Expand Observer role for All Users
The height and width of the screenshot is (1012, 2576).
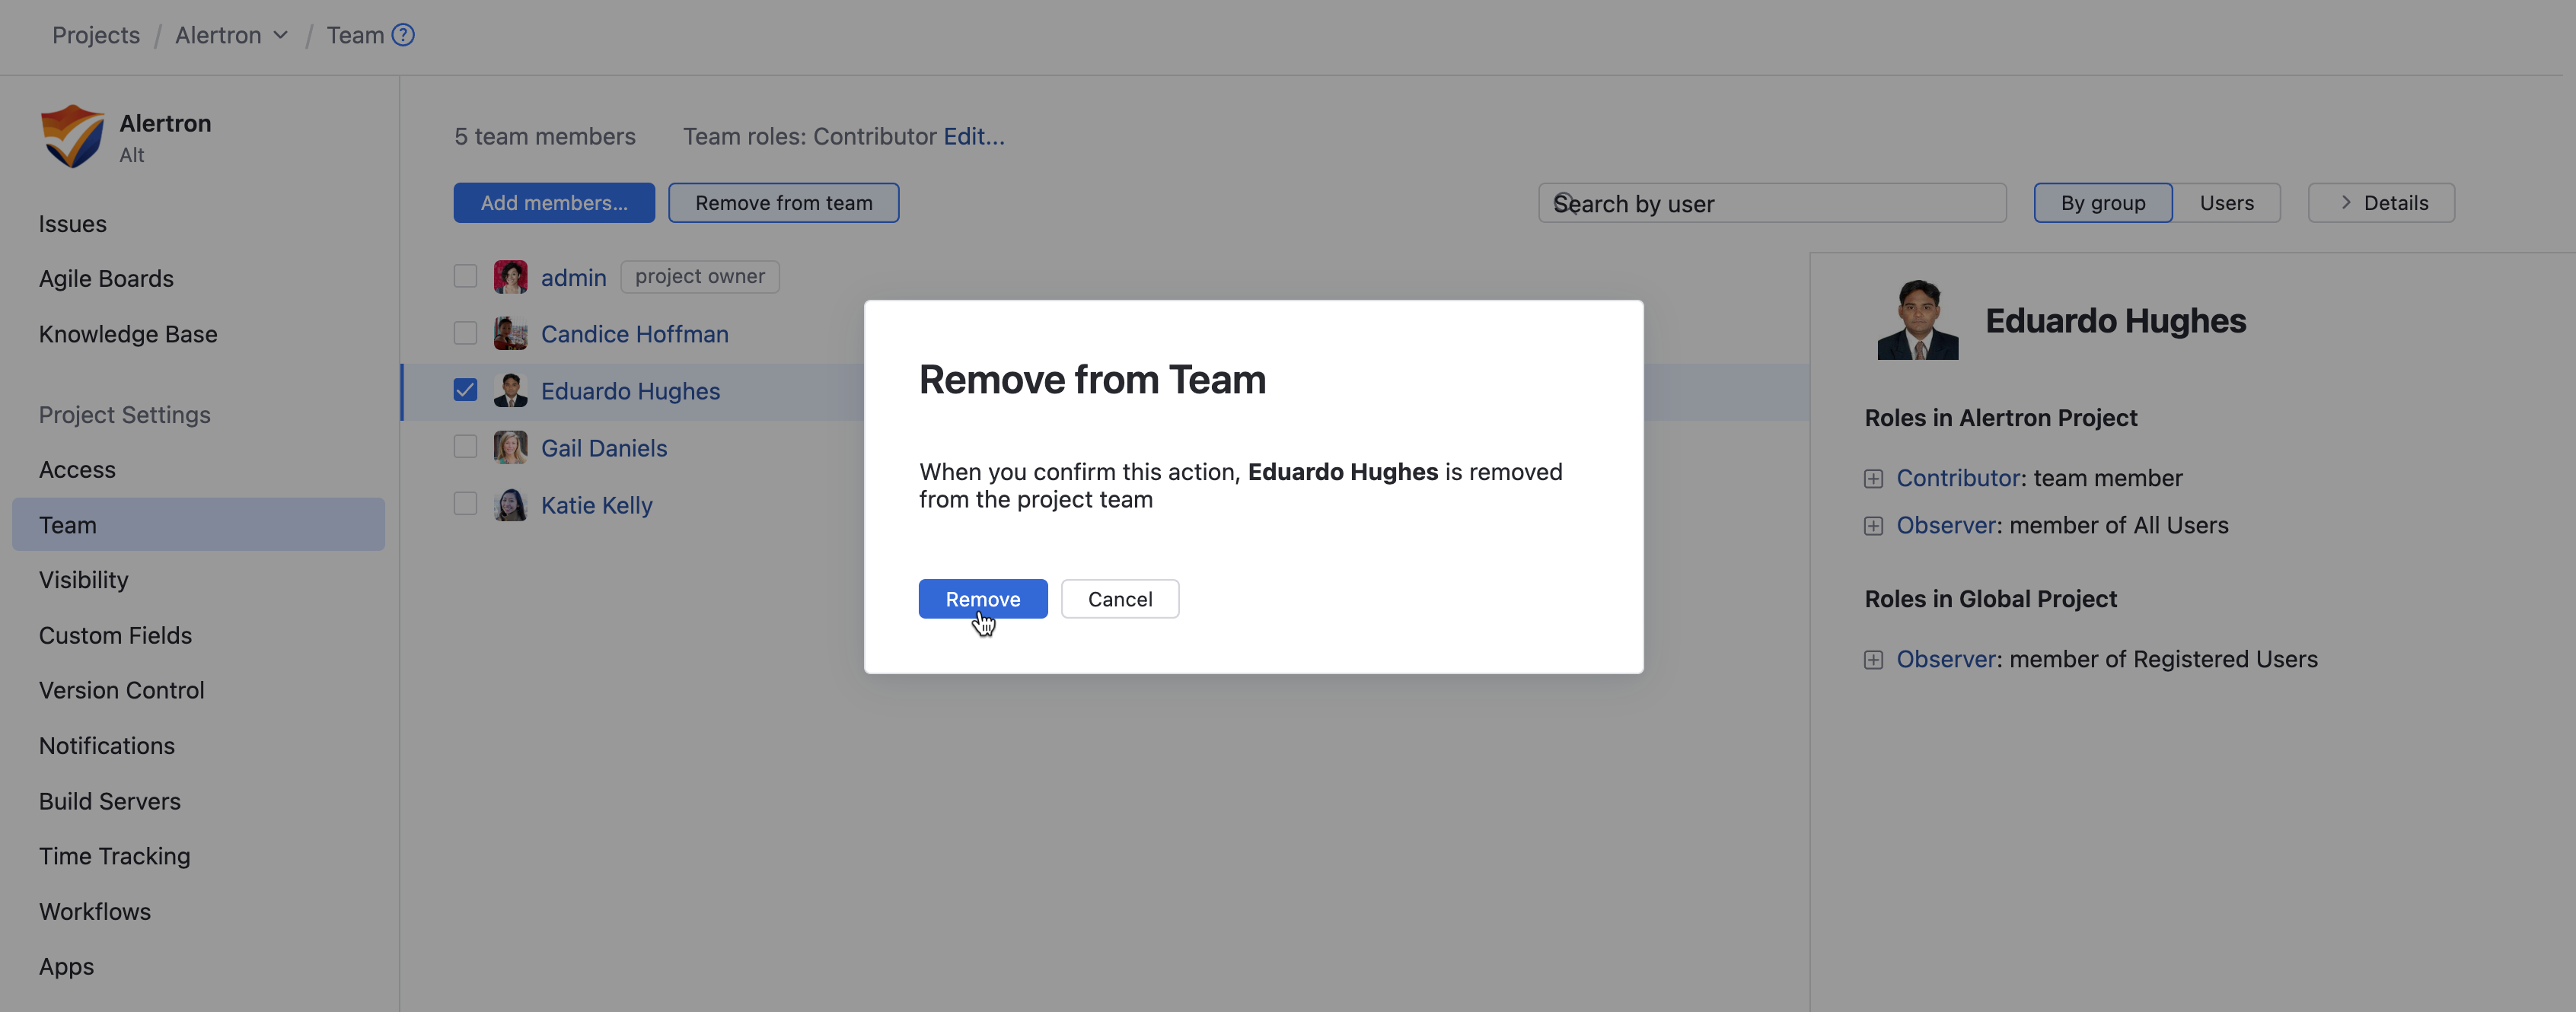pyautogui.click(x=1873, y=526)
